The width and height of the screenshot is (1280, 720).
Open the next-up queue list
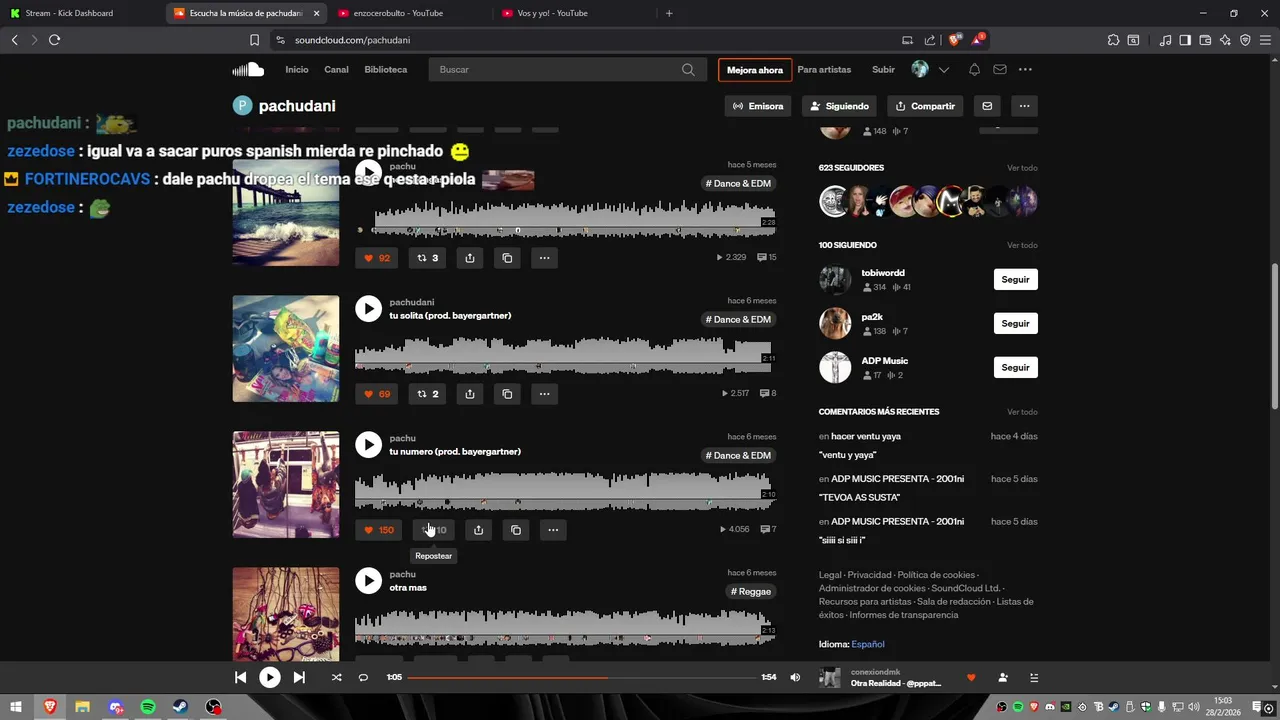[x=1034, y=677]
